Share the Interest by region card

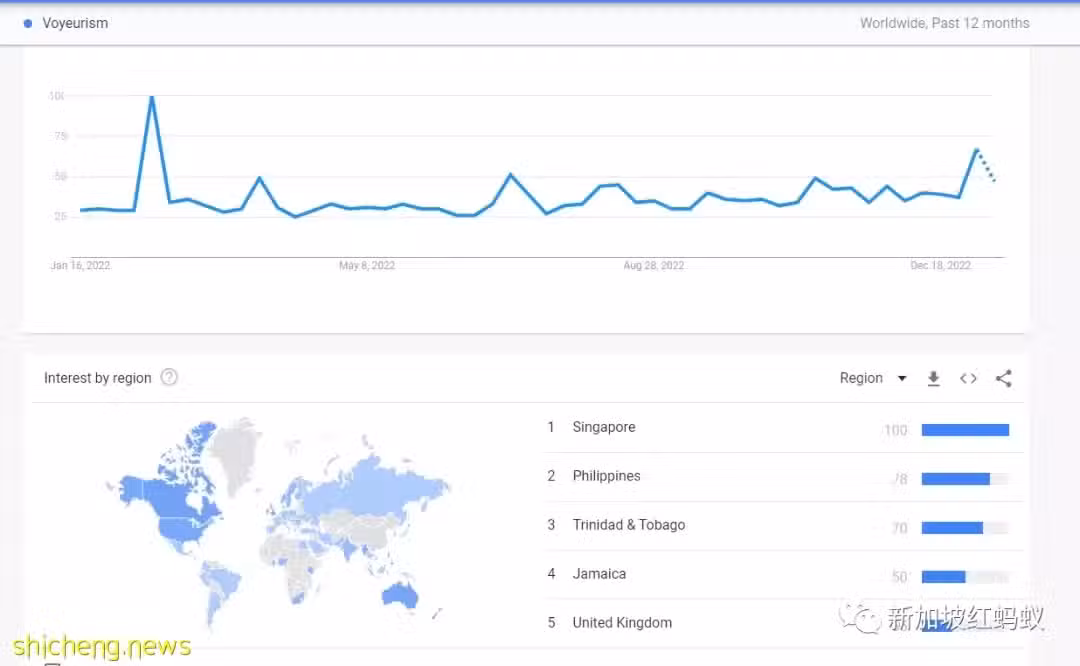coord(1004,378)
